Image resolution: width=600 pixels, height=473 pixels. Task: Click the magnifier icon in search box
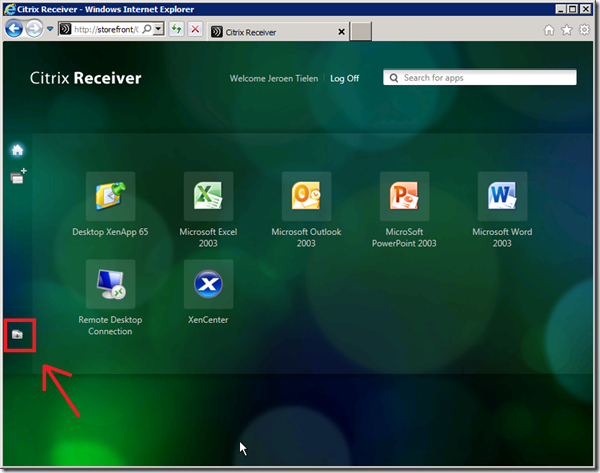[x=394, y=78]
